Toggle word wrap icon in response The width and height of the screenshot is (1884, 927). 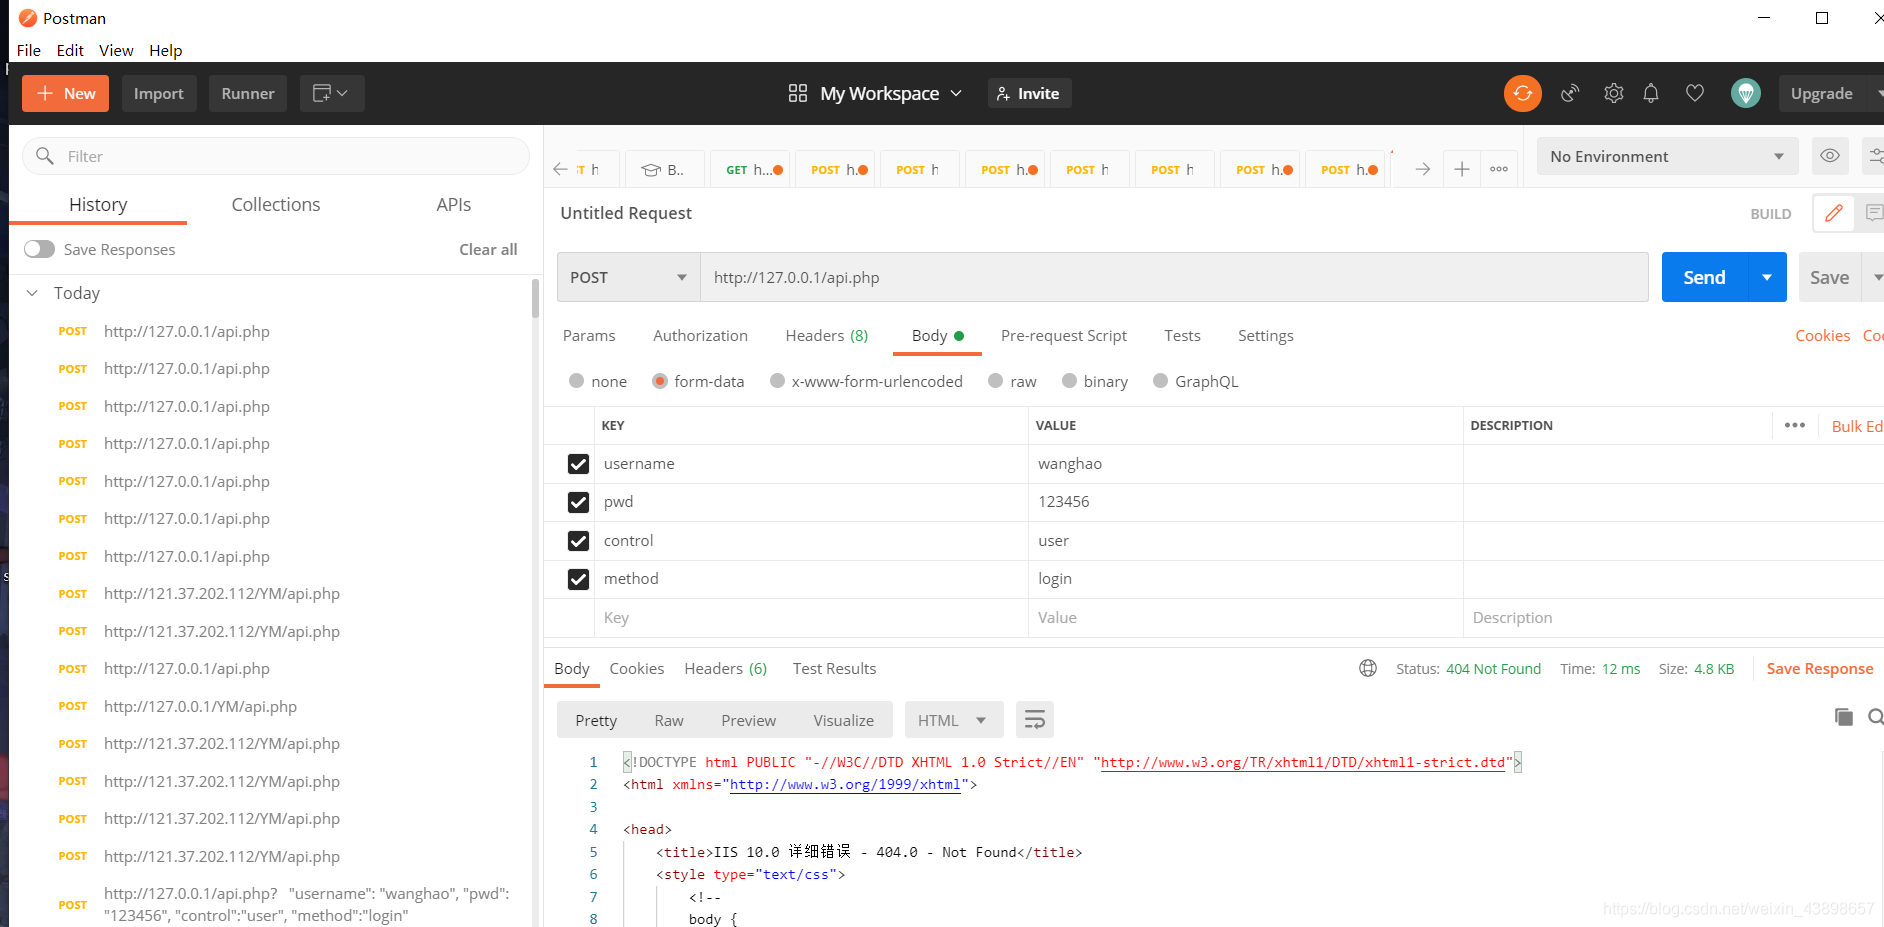[1034, 719]
